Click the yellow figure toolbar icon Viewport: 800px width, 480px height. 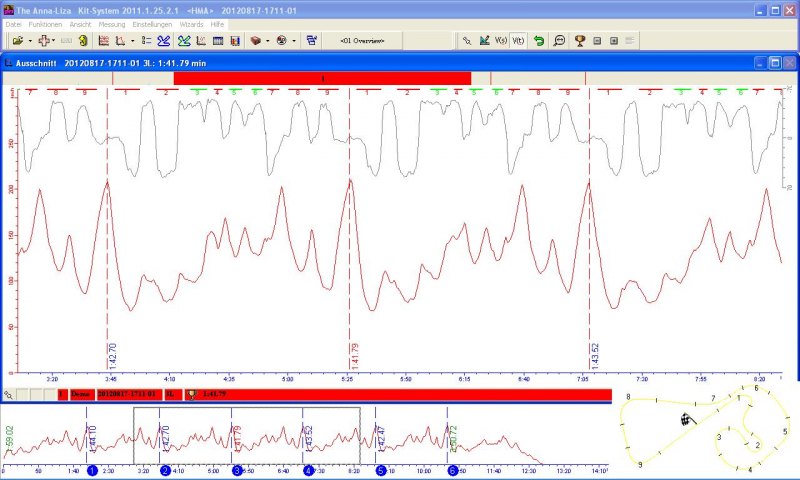point(83,41)
